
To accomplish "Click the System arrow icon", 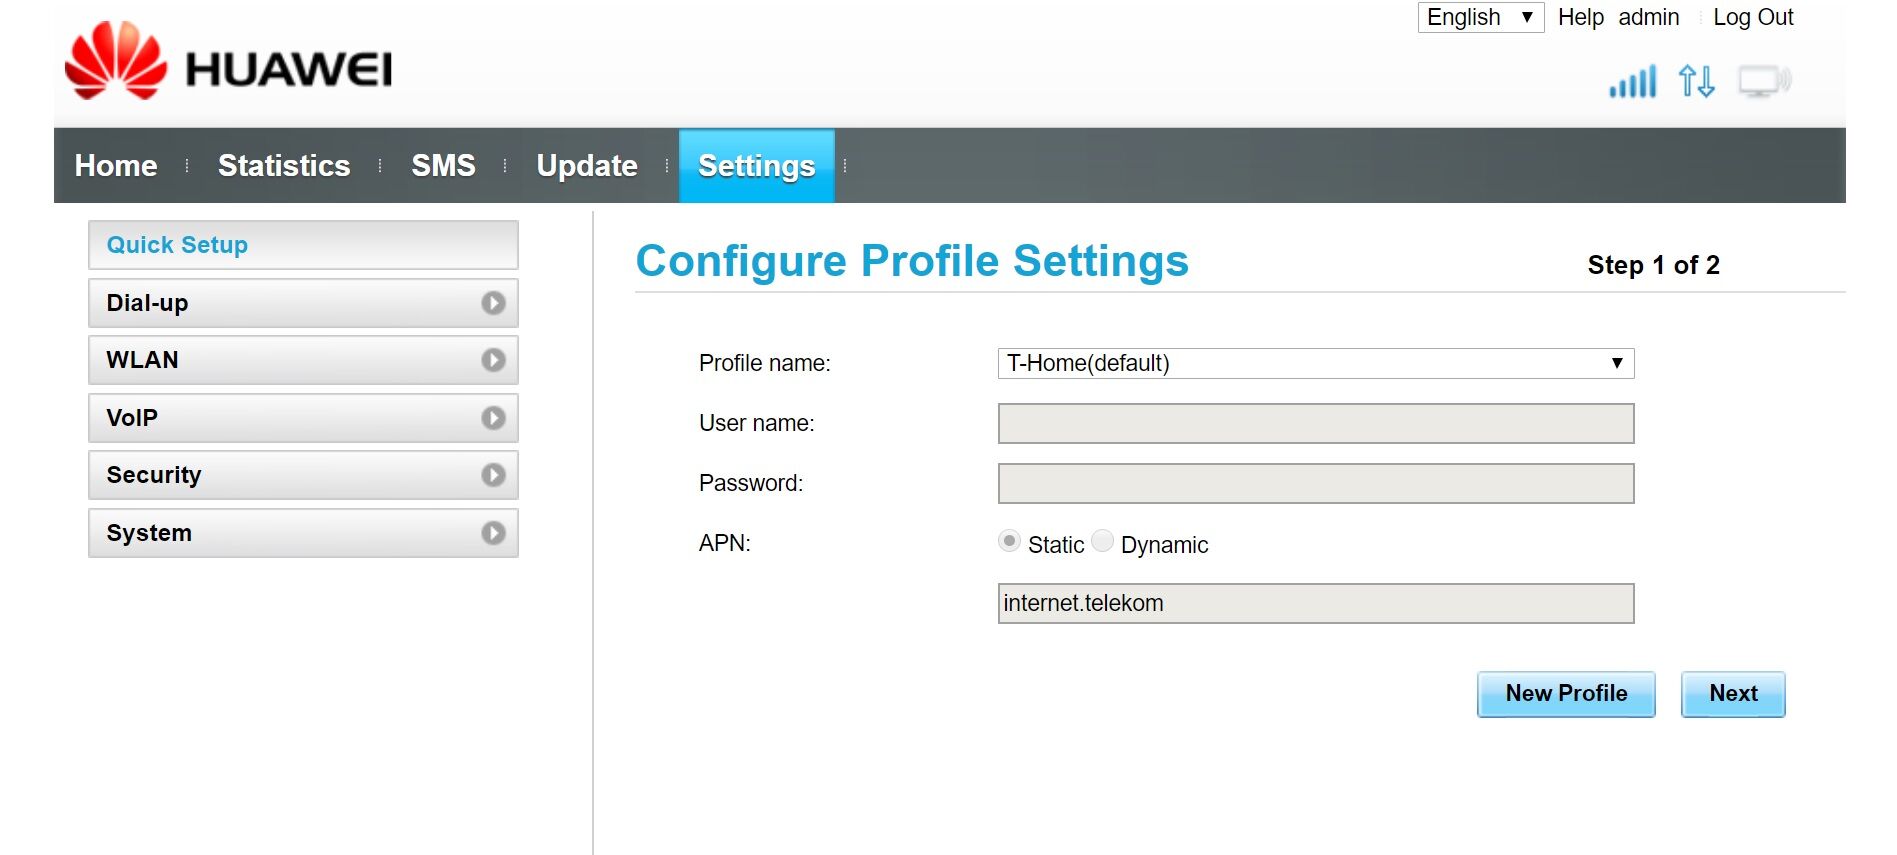I will (493, 533).
